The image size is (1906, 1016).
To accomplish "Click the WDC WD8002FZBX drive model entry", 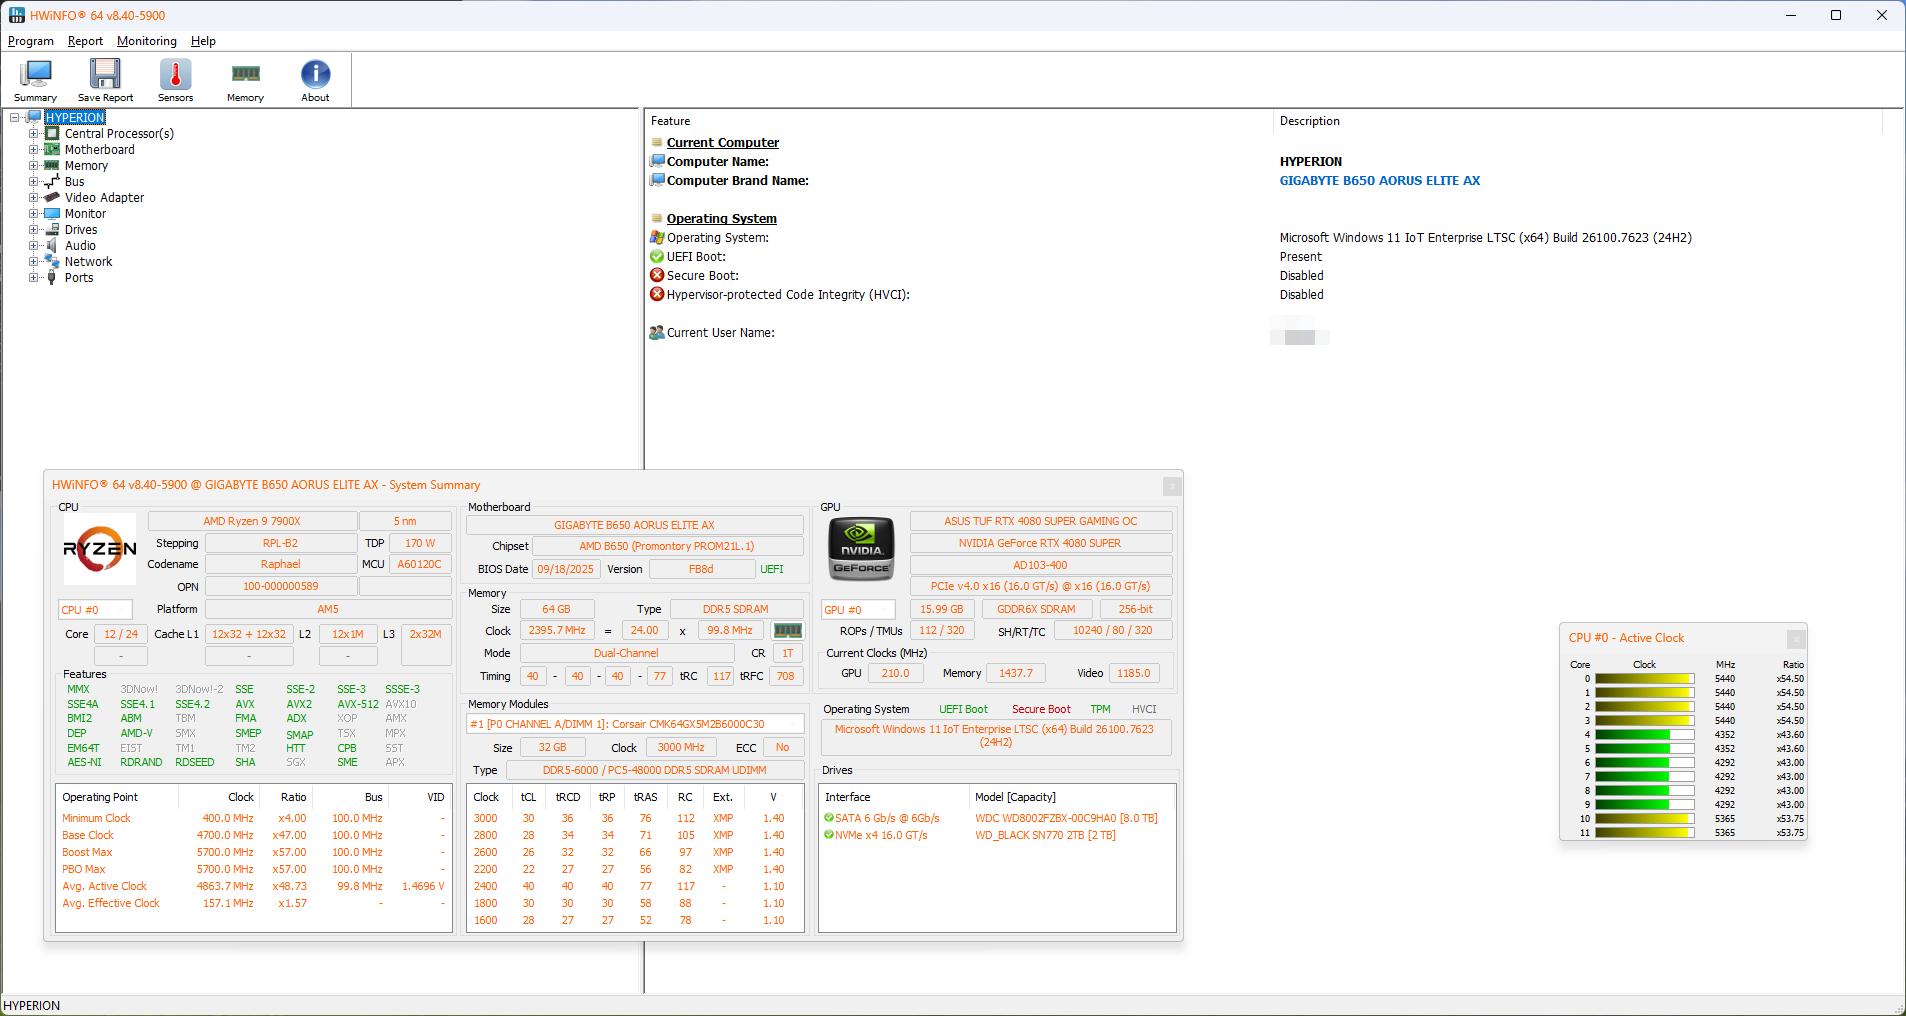I will (x=1066, y=818).
